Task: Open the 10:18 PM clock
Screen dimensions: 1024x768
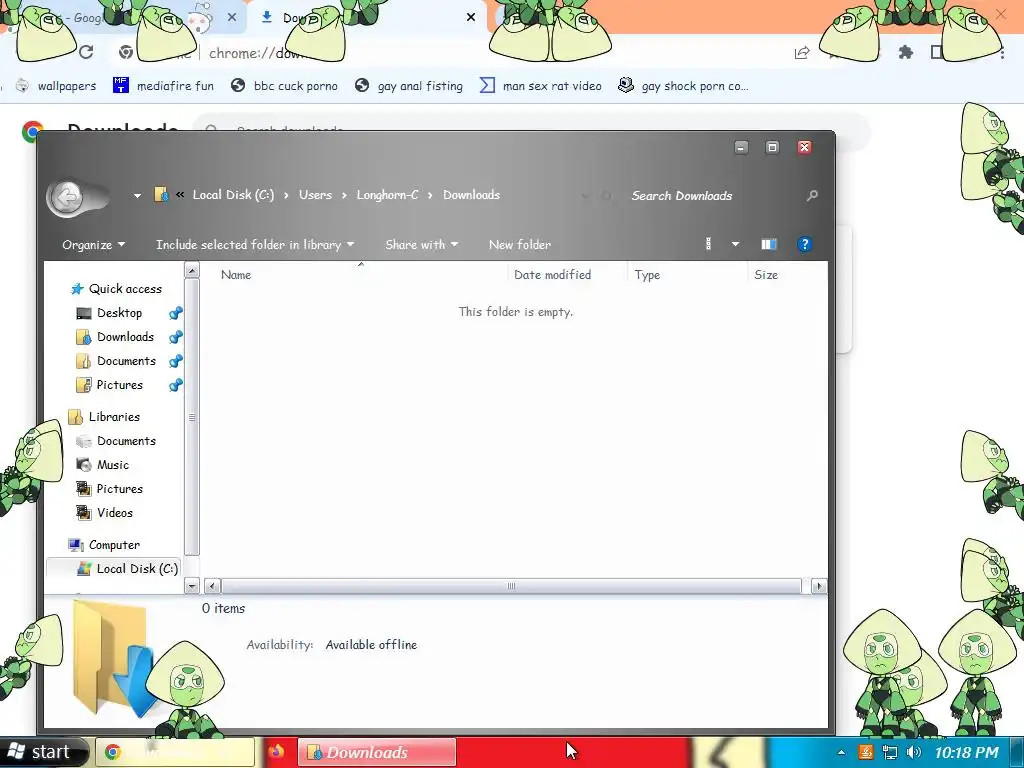Action: pyautogui.click(x=967, y=752)
